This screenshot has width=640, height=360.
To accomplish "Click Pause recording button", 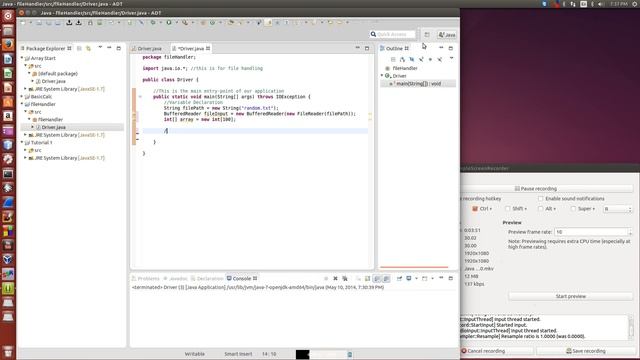I will (x=536, y=189).
